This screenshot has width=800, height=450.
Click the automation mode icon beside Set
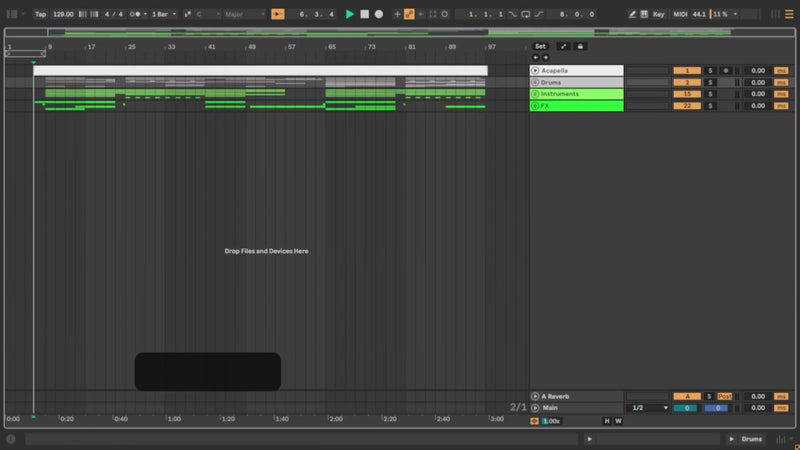562,46
